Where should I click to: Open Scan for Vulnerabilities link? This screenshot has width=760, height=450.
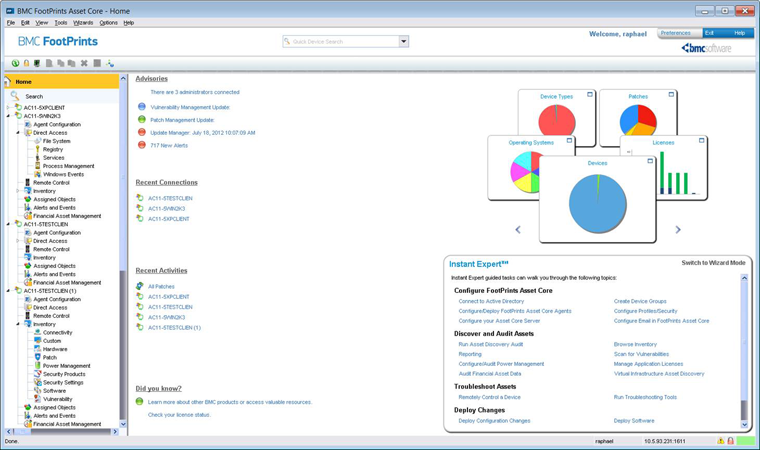pyautogui.click(x=641, y=354)
